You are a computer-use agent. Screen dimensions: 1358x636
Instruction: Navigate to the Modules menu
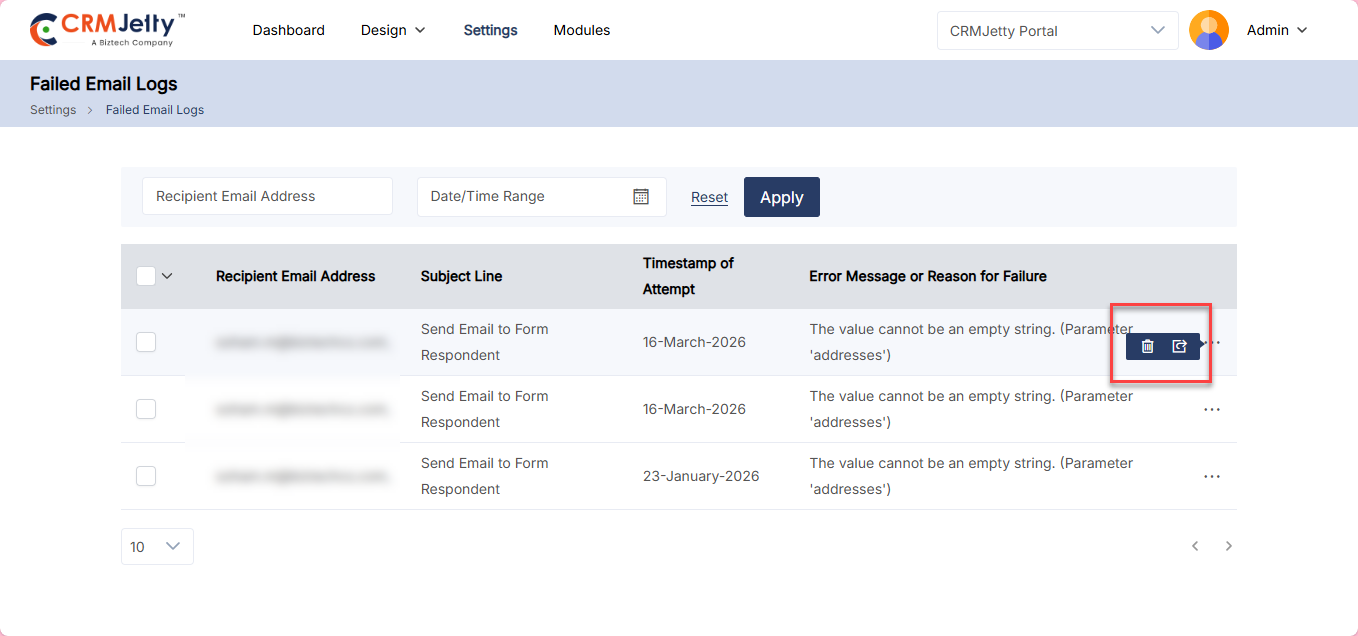coord(581,30)
